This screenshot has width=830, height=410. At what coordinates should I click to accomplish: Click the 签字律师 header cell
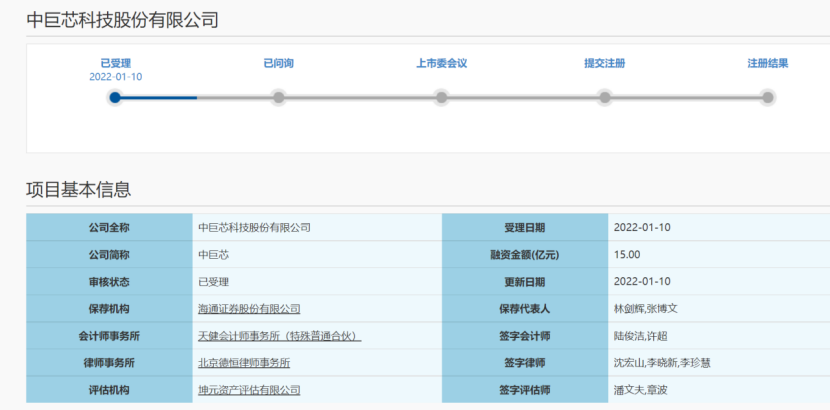point(525,363)
